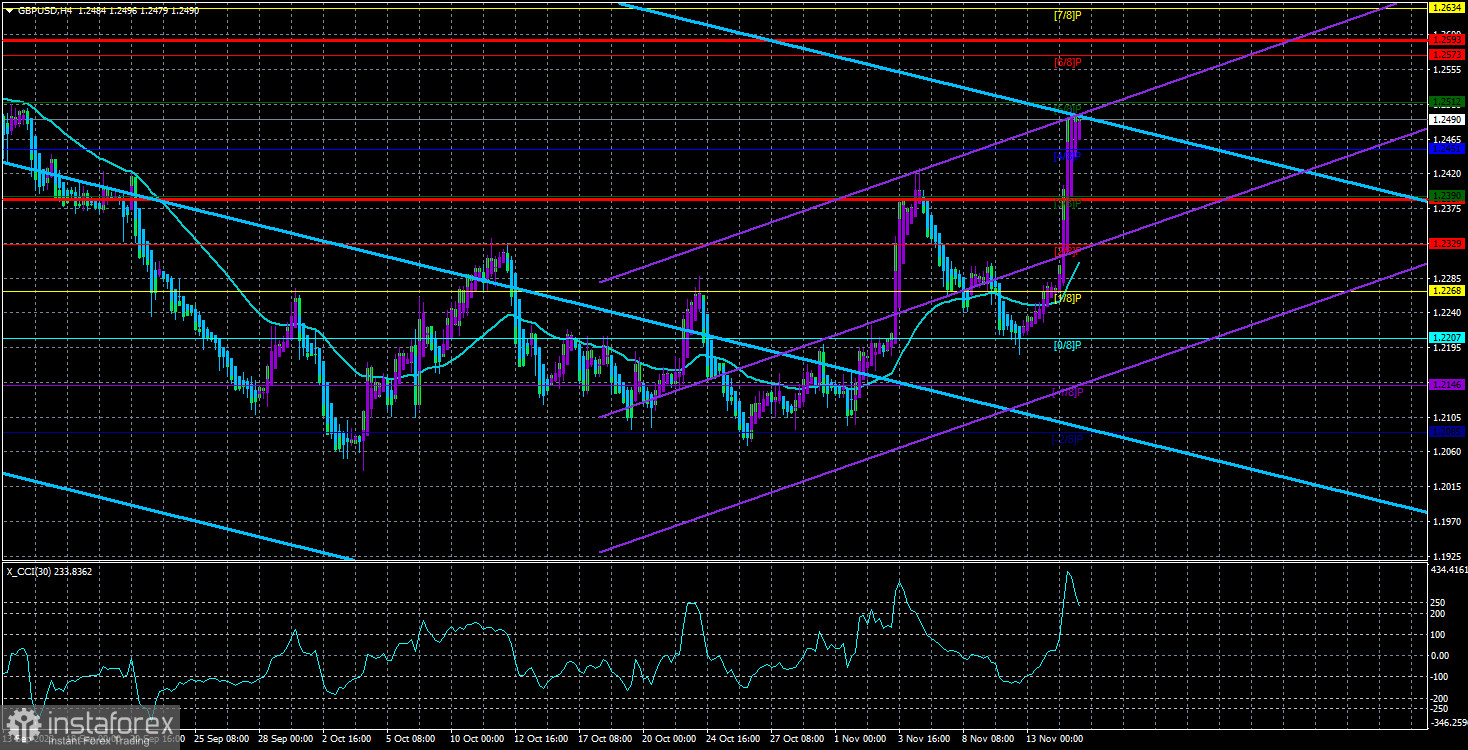1468x750 pixels.
Task: Open the GBPUSD,H4 chart title arrow
Action: click(x=8, y=9)
